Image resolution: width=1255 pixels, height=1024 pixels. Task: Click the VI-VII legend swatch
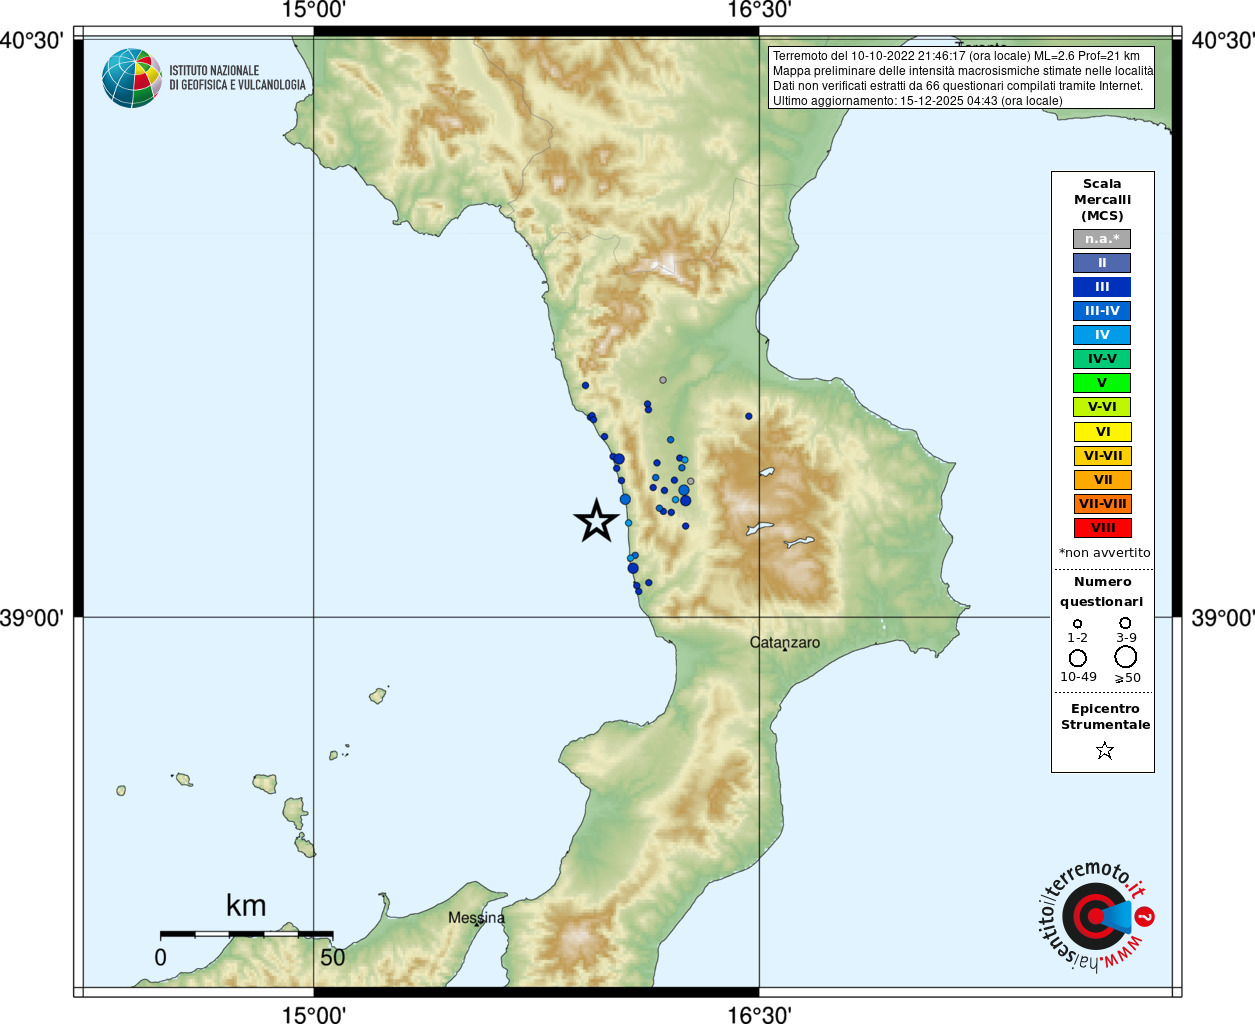coord(1103,456)
